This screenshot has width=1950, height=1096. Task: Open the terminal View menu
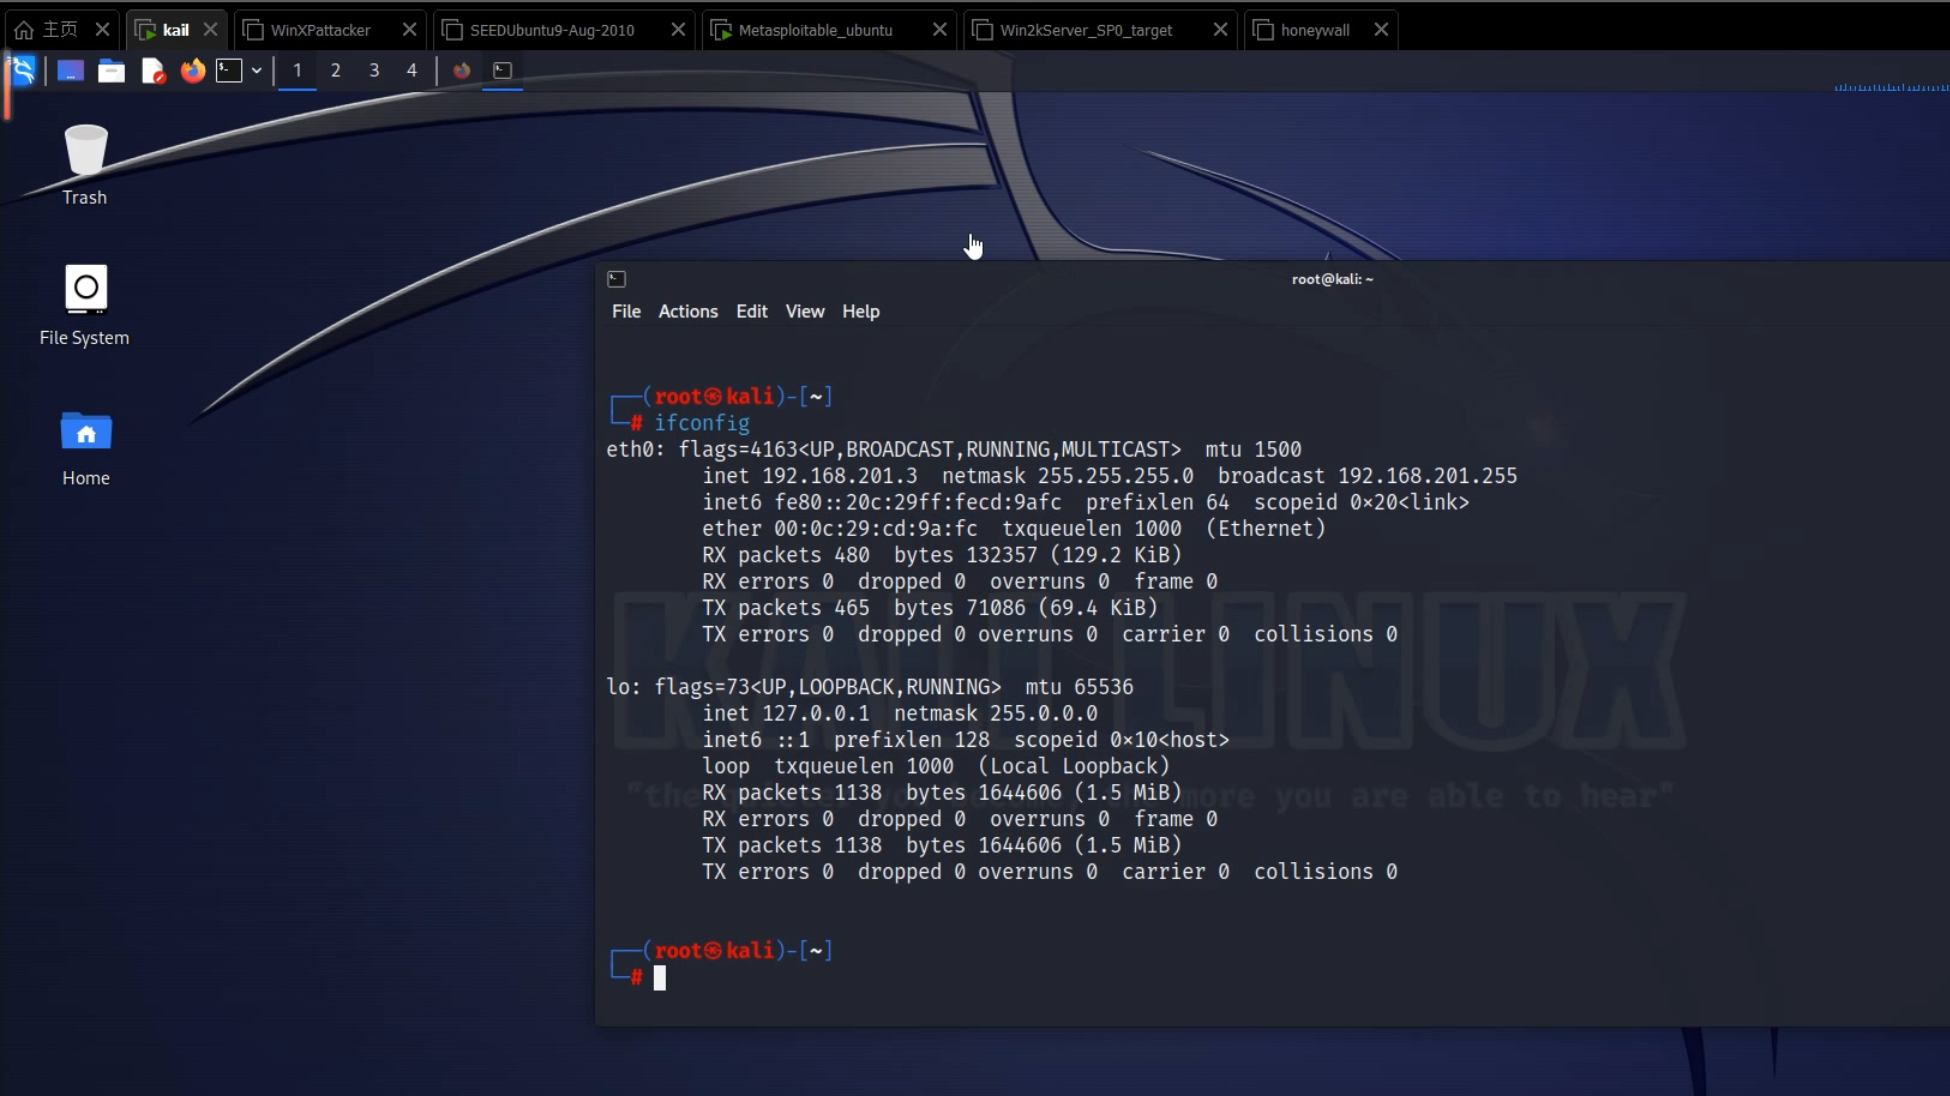coord(804,311)
